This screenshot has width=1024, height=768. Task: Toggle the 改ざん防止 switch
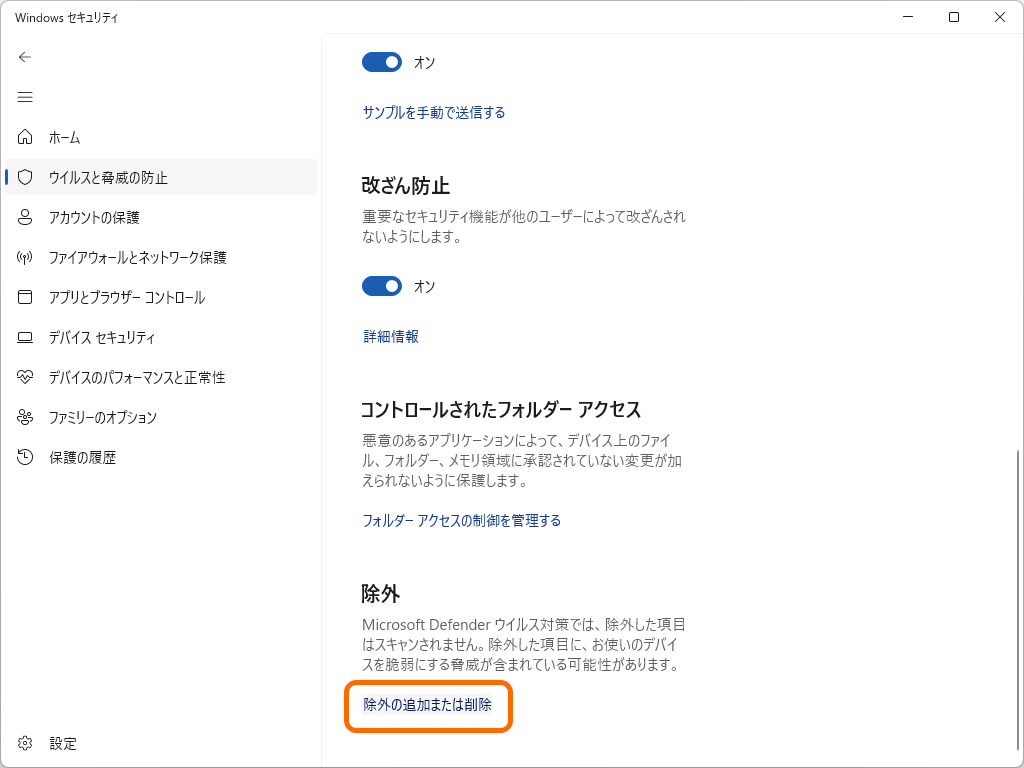[382, 286]
